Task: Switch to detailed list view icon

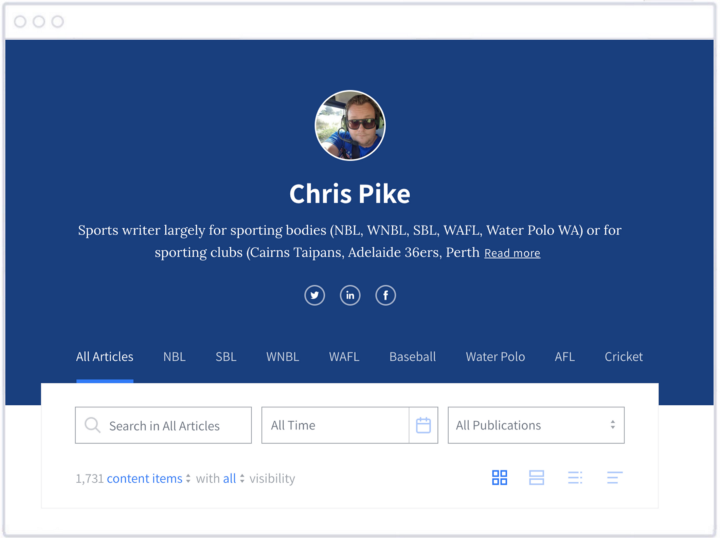Action: [575, 477]
